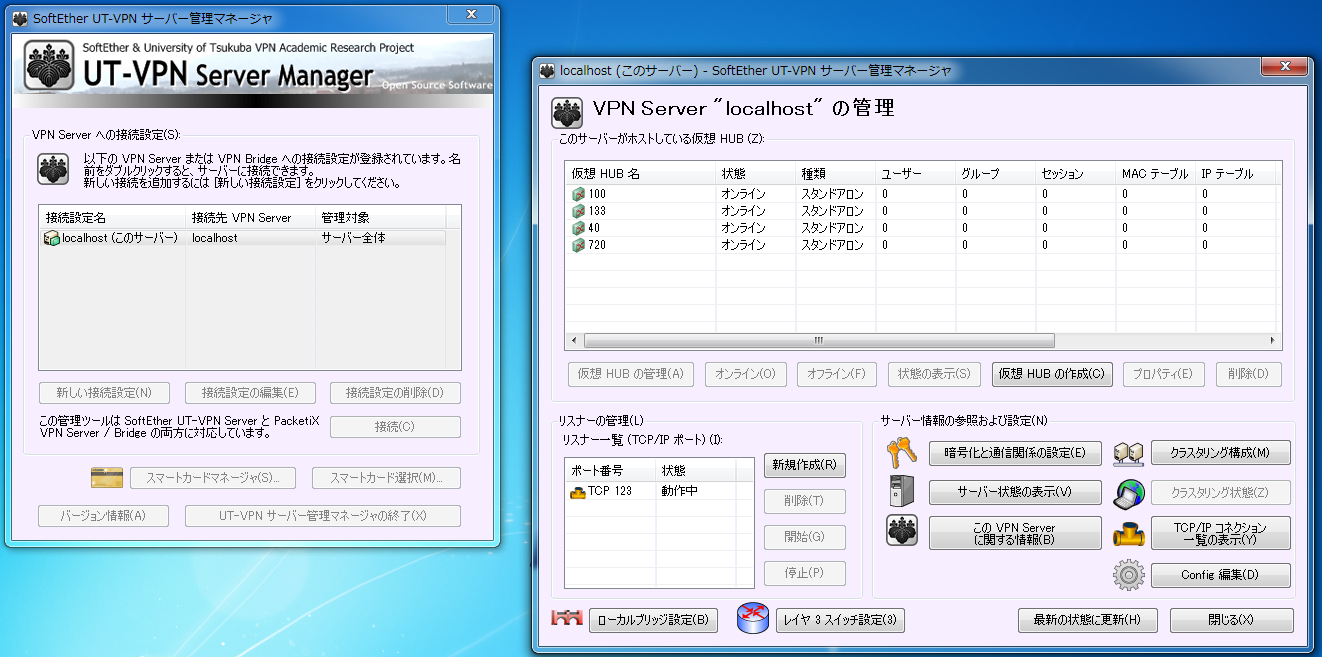Click the server tower icon beside server status
This screenshot has width=1322, height=657.
[902, 491]
